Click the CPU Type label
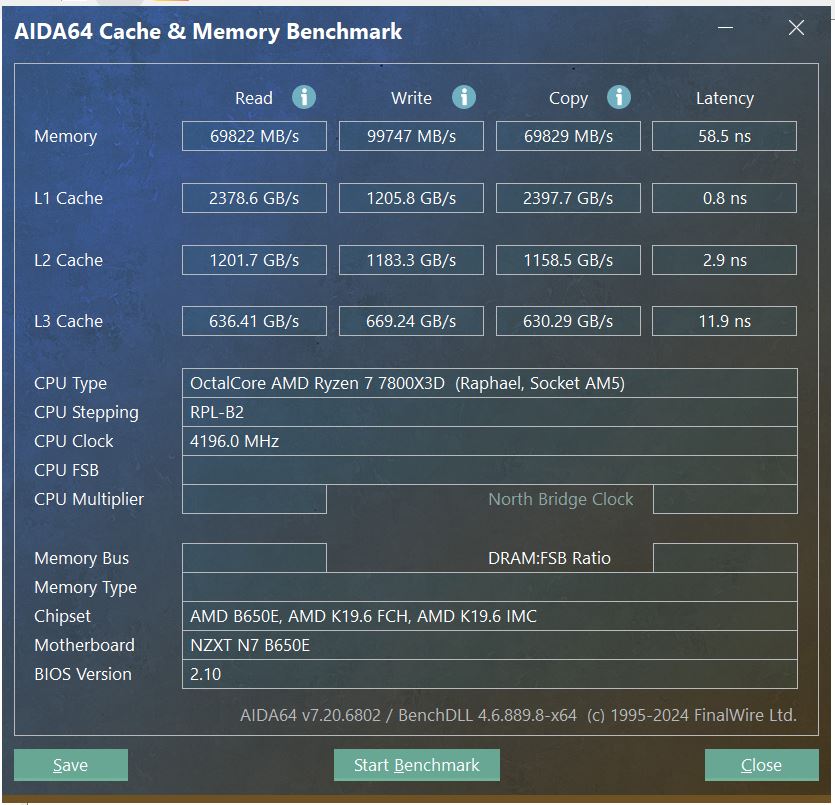 70,383
